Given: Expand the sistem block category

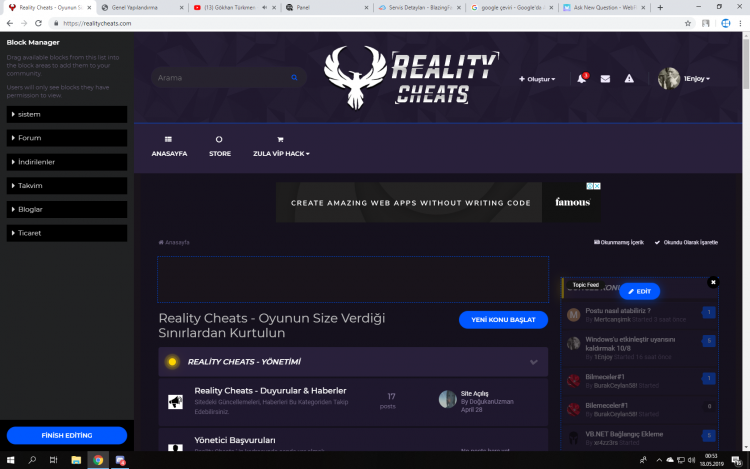Looking at the screenshot, I should pyautogui.click(x=66, y=114).
